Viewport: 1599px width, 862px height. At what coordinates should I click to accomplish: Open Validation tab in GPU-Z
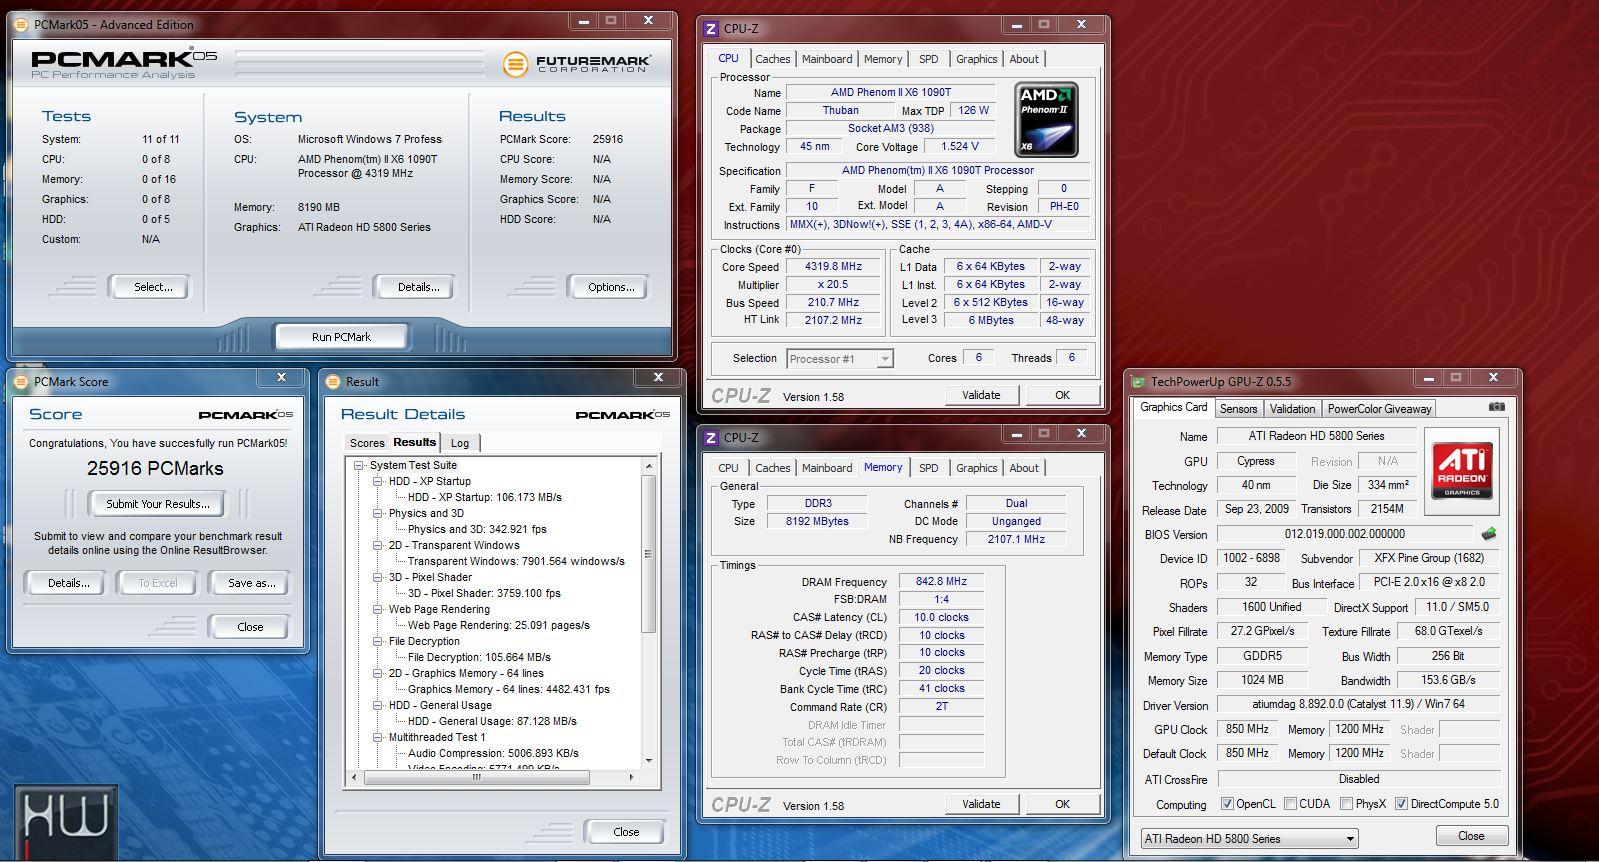(x=1292, y=408)
